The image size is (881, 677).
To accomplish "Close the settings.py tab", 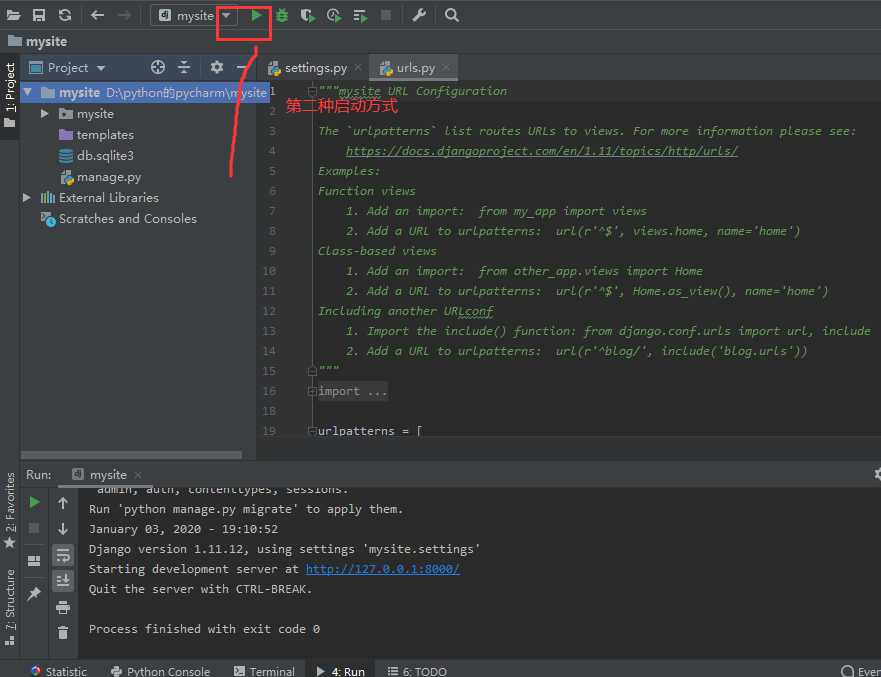I will 358,67.
